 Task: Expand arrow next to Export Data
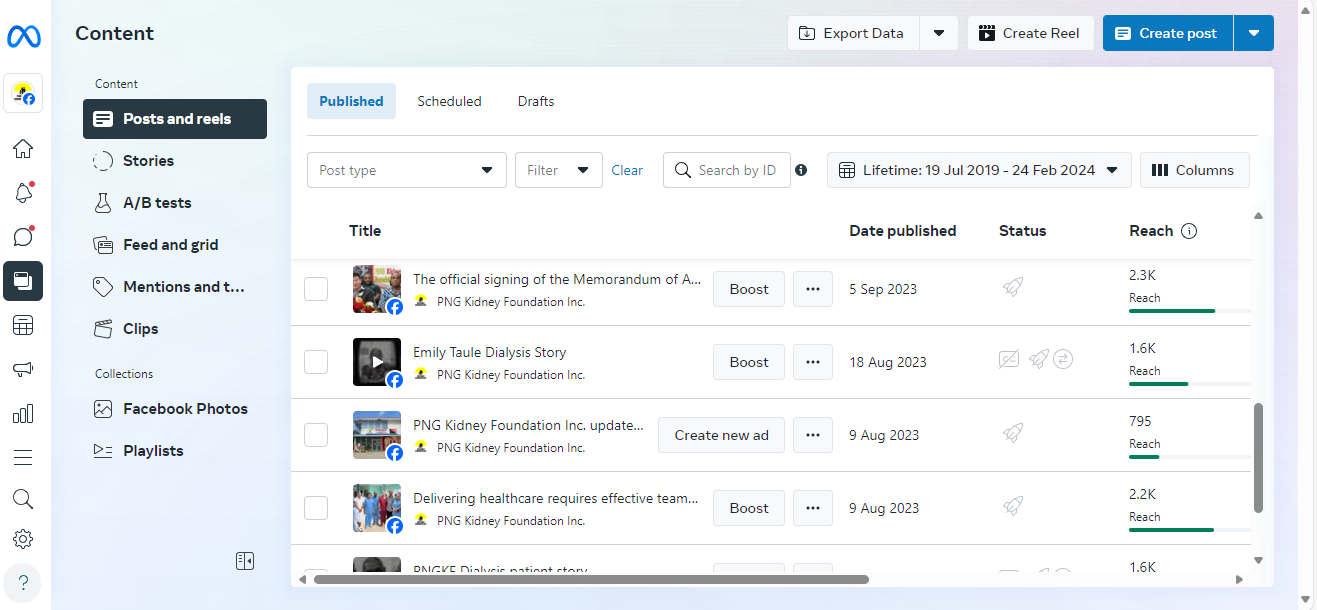(939, 33)
